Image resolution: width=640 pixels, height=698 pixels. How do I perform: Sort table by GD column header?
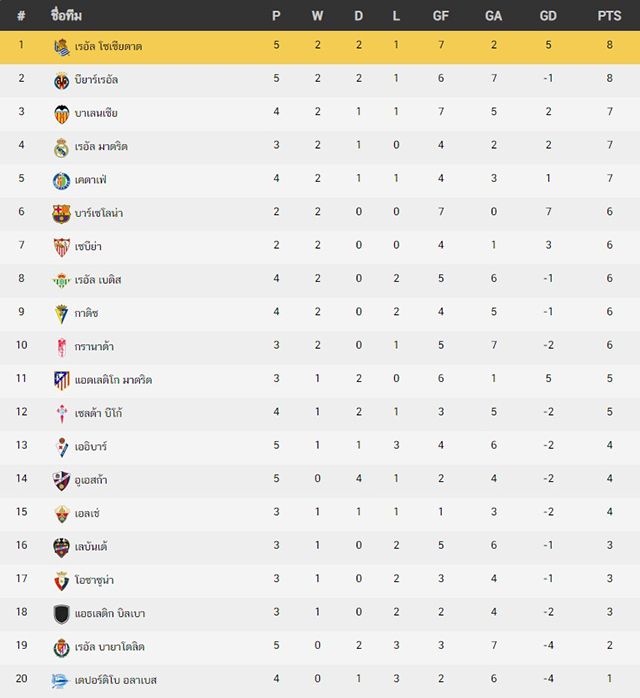click(548, 16)
